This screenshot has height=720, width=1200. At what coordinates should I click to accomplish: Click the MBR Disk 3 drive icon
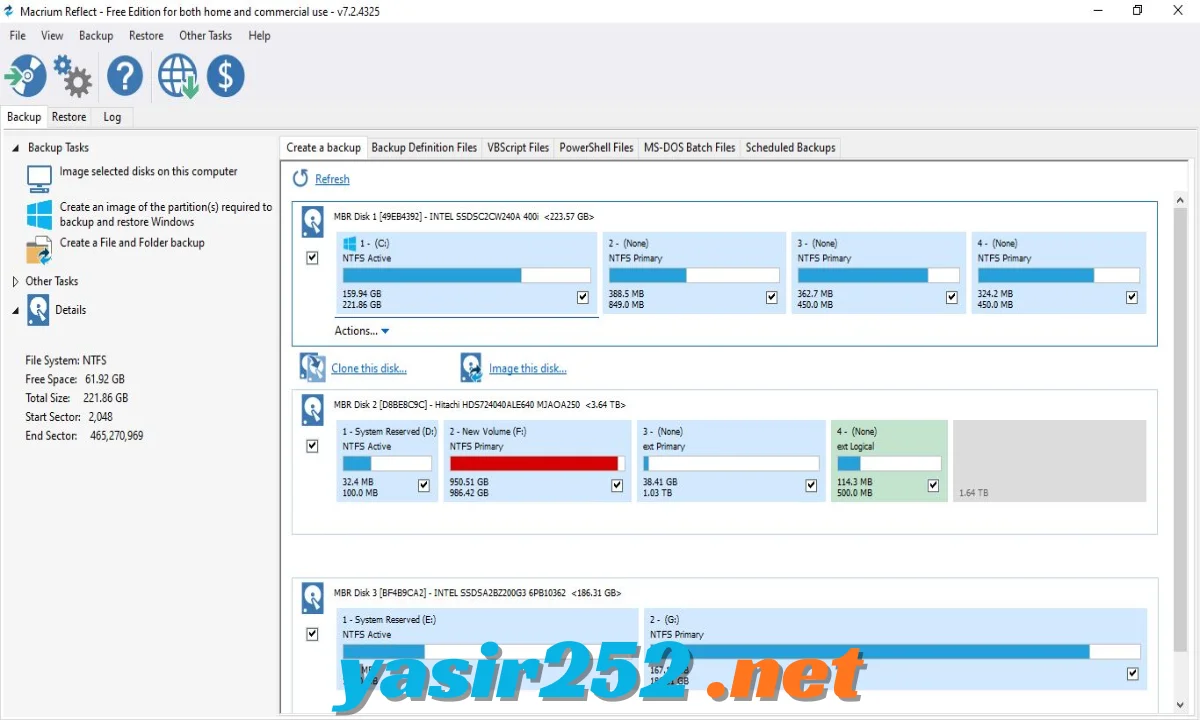point(313,598)
